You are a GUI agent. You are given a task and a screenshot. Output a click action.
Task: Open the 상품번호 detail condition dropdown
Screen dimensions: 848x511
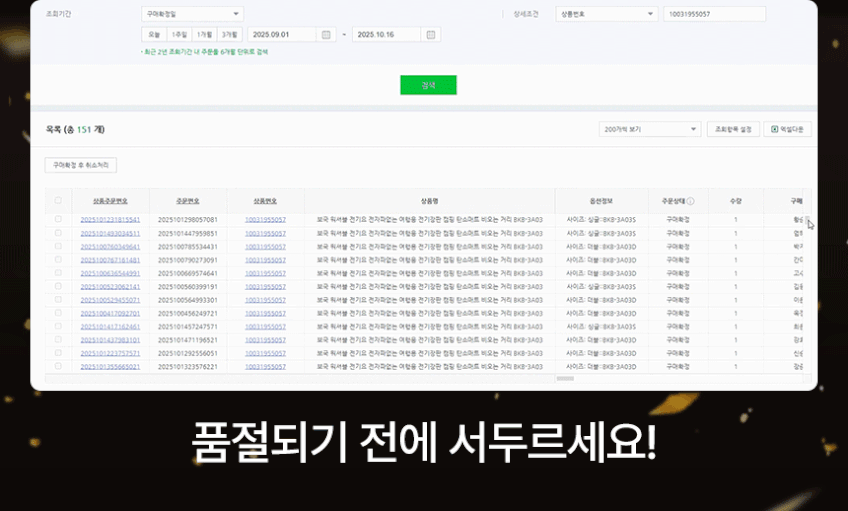click(x=606, y=14)
